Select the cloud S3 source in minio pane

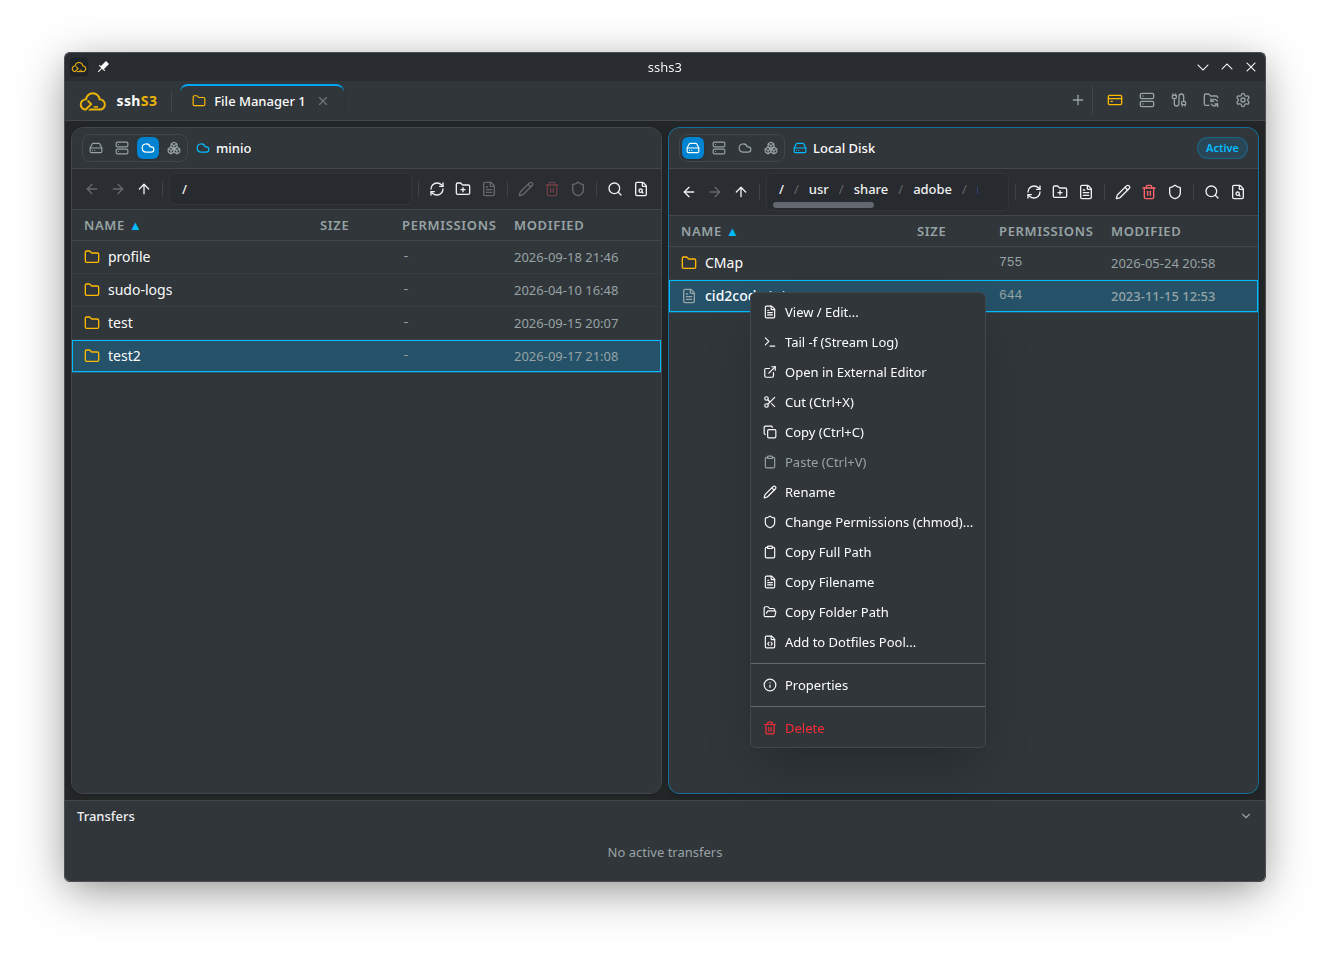pyautogui.click(x=148, y=148)
